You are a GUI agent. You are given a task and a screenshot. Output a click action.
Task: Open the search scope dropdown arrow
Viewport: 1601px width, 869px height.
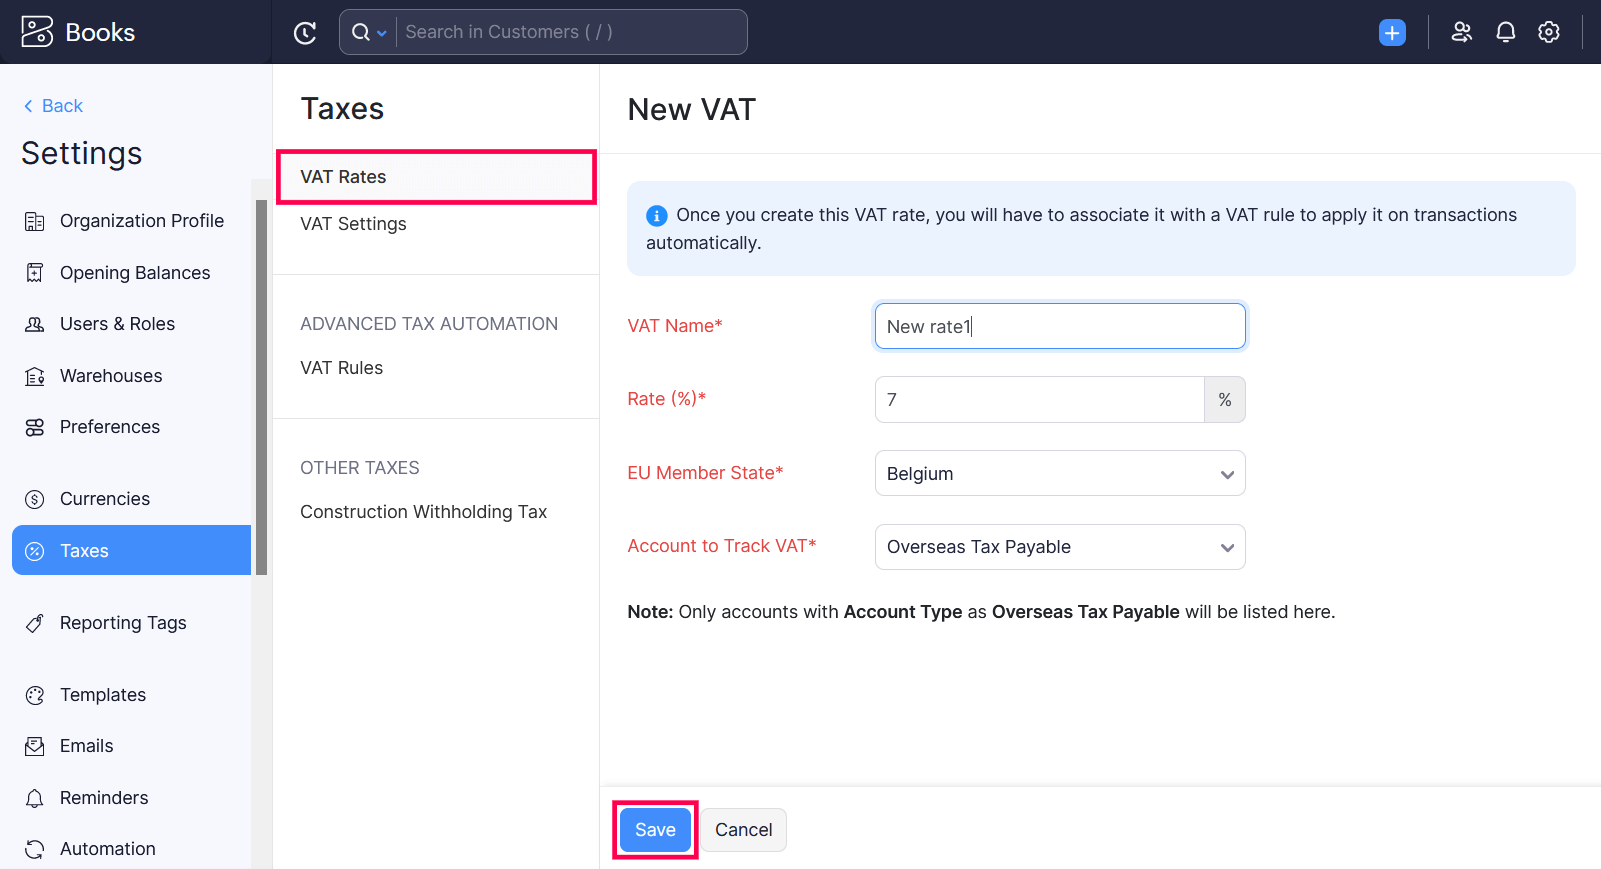[381, 33]
